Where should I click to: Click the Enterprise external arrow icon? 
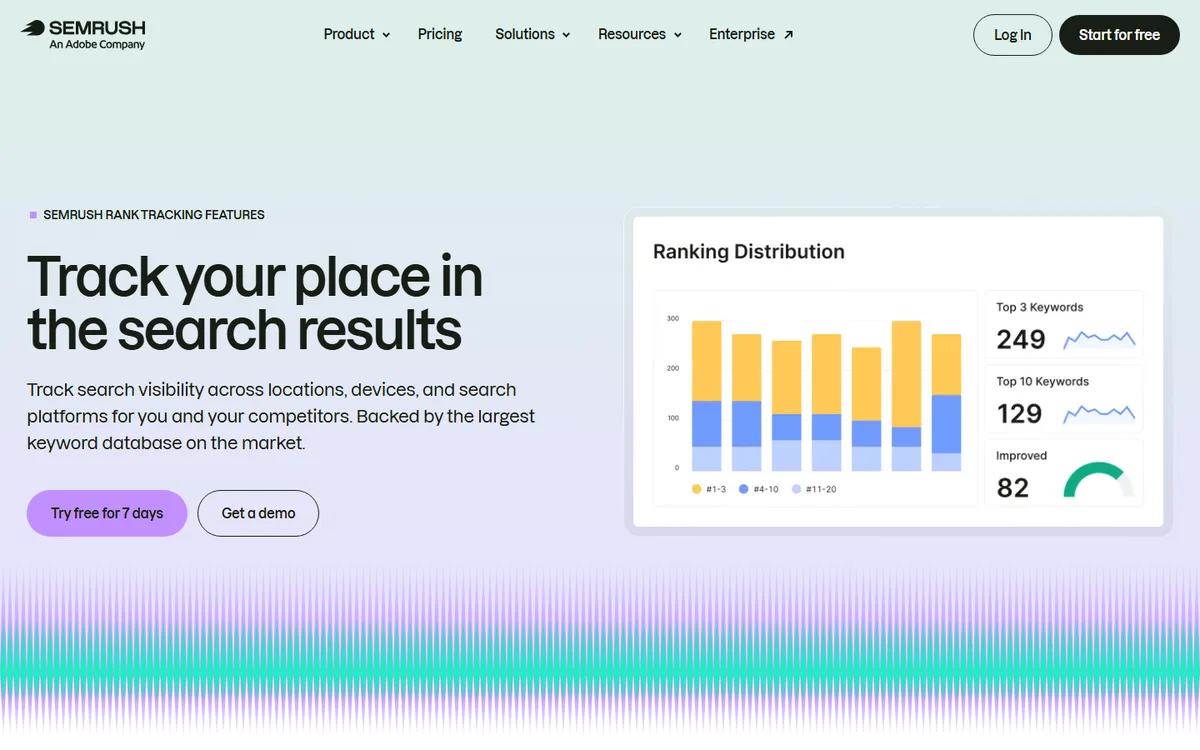pos(788,35)
